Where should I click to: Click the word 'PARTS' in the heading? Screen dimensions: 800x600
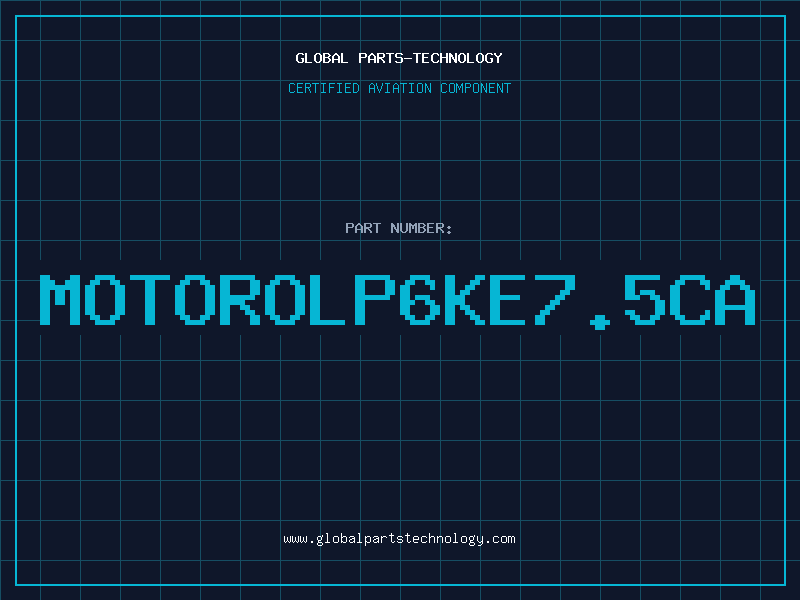(x=381, y=58)
